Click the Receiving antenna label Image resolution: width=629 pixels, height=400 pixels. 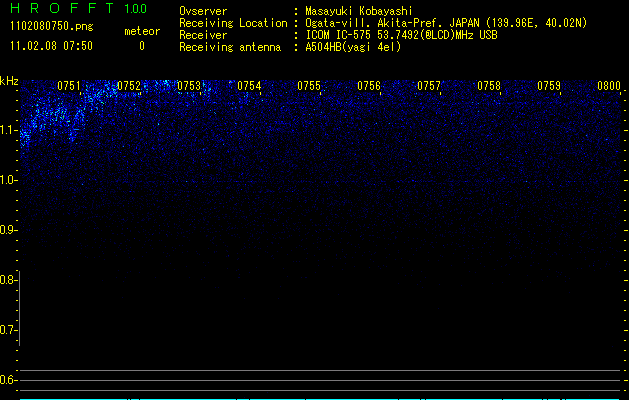click(230, 47)
